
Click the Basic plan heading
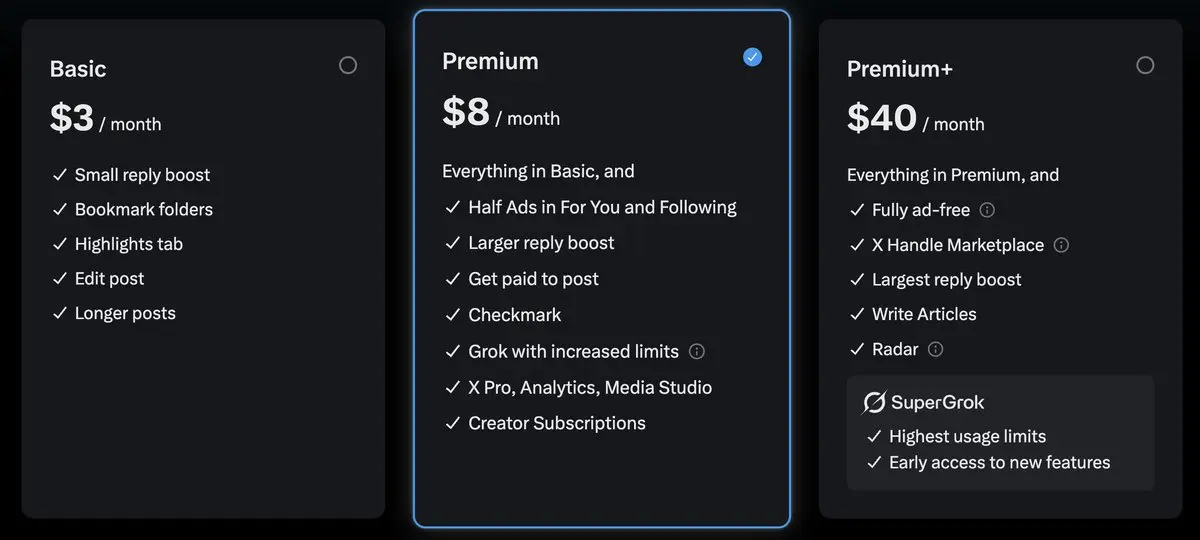[x=78, y=69]
